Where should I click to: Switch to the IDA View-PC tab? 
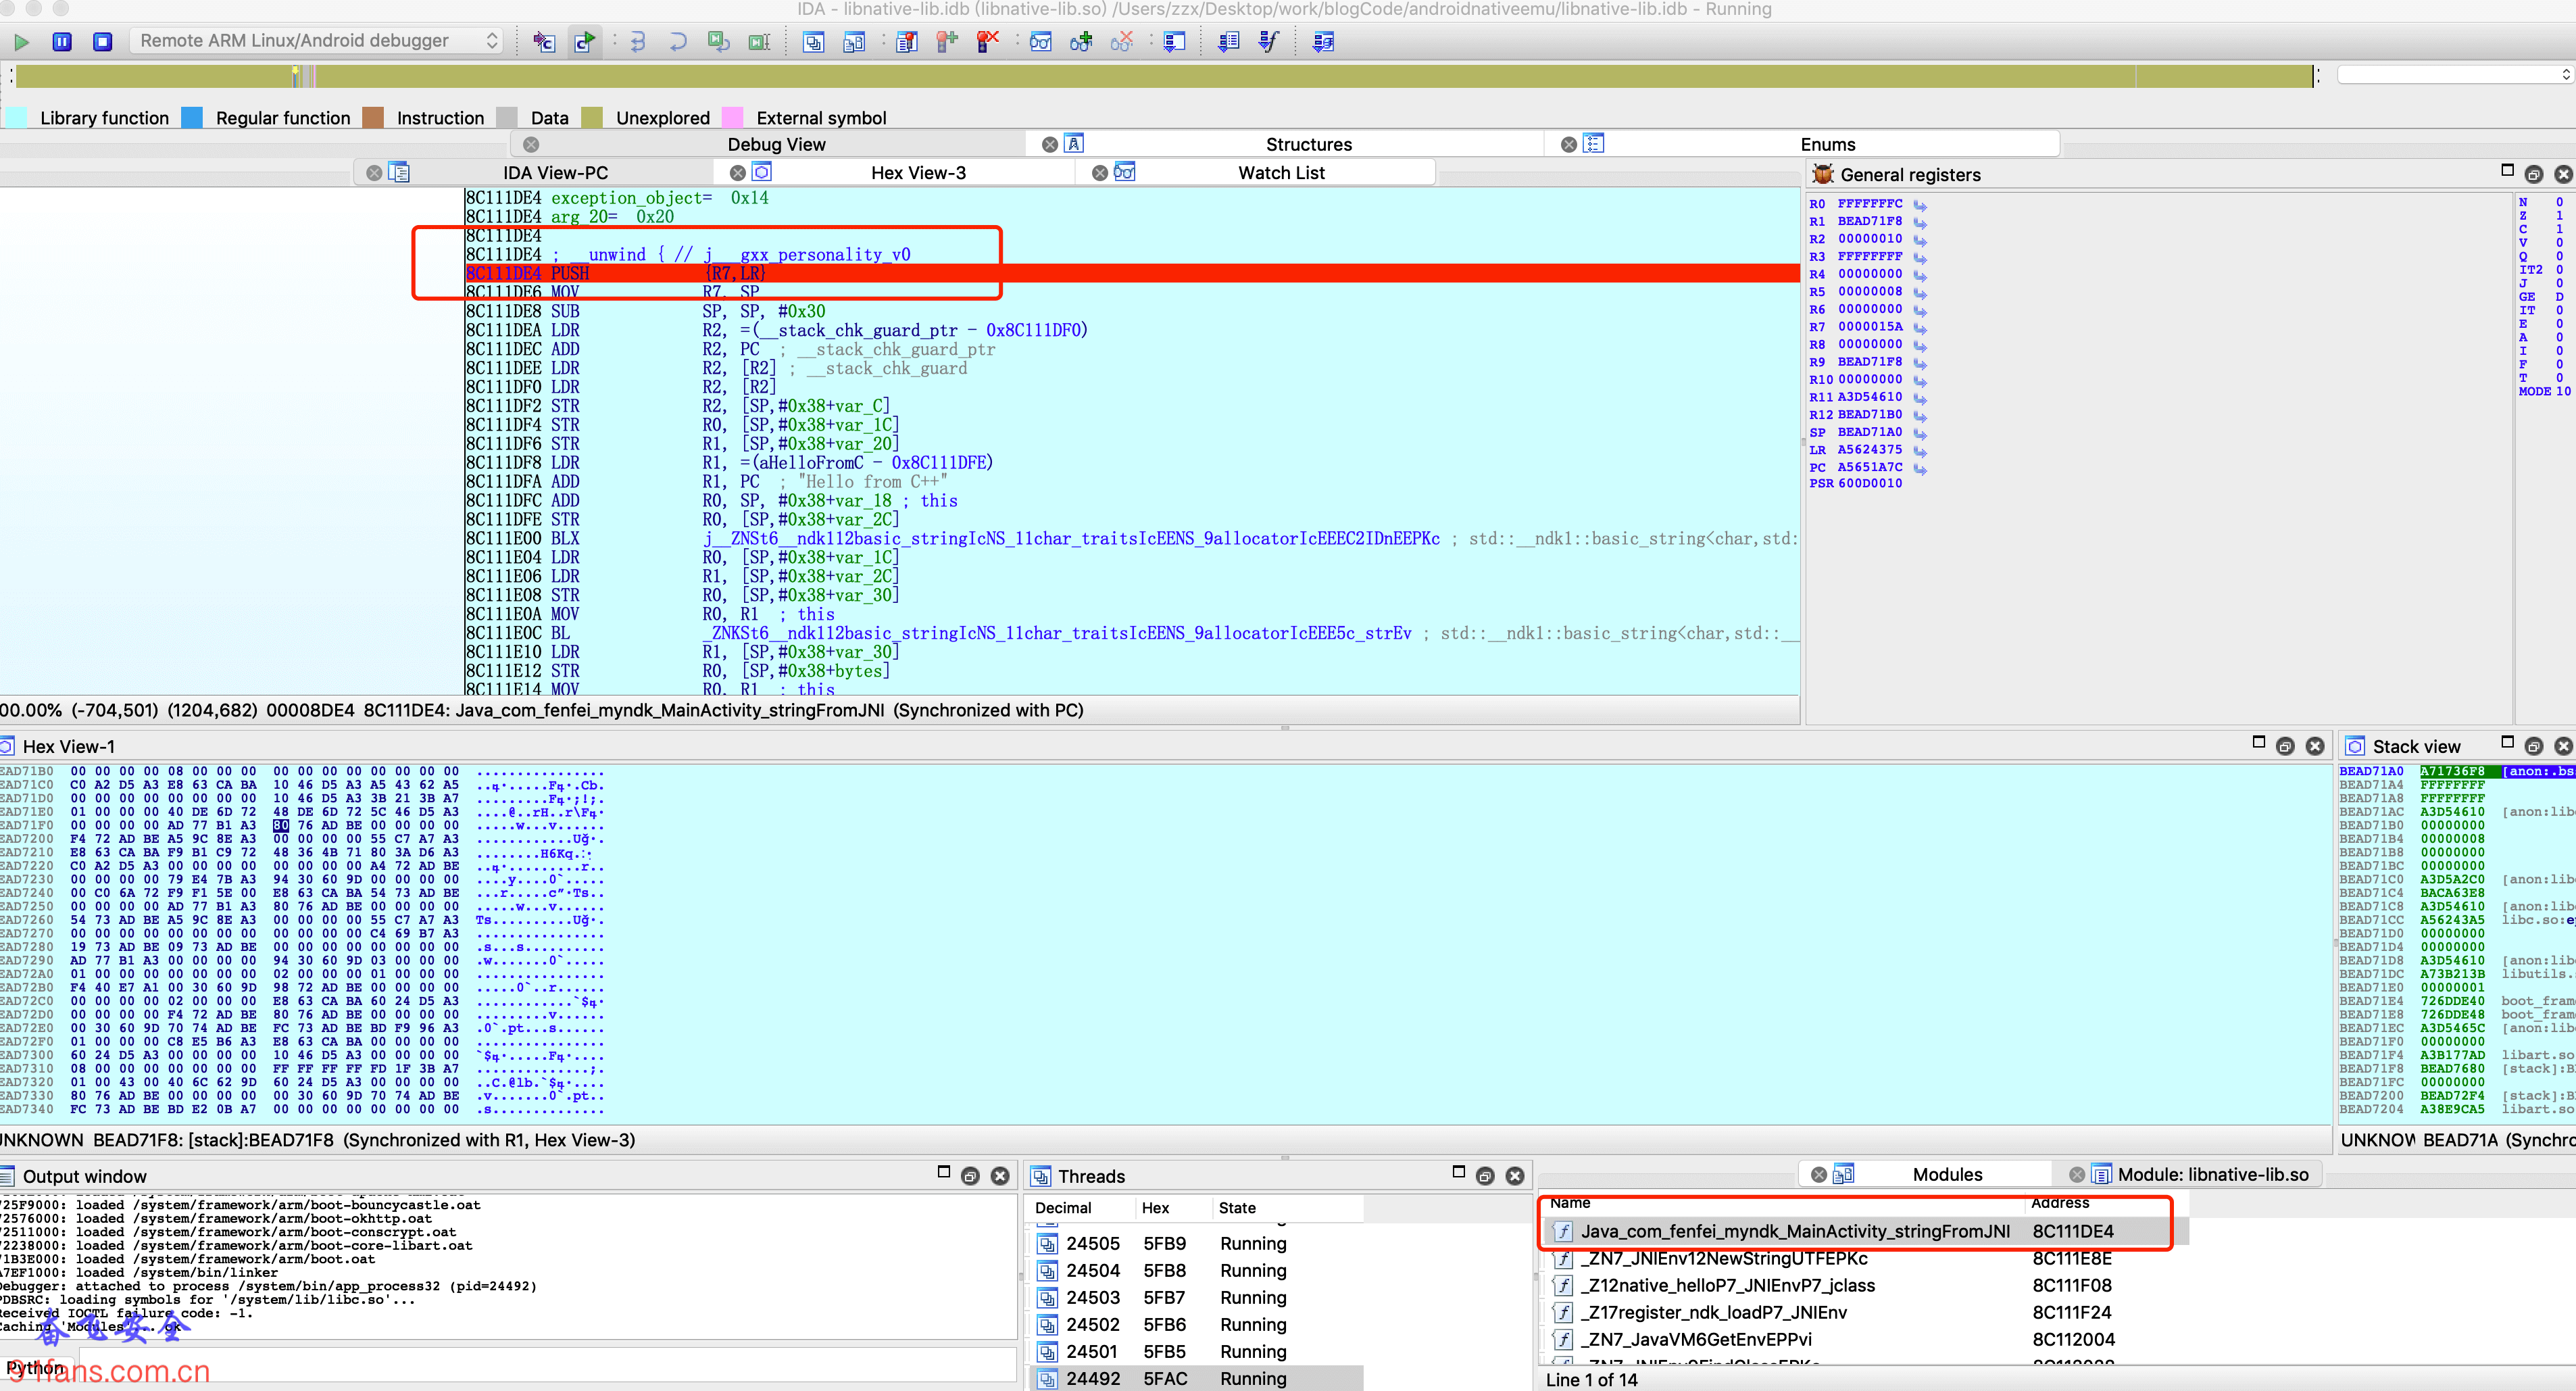point(555,173)
